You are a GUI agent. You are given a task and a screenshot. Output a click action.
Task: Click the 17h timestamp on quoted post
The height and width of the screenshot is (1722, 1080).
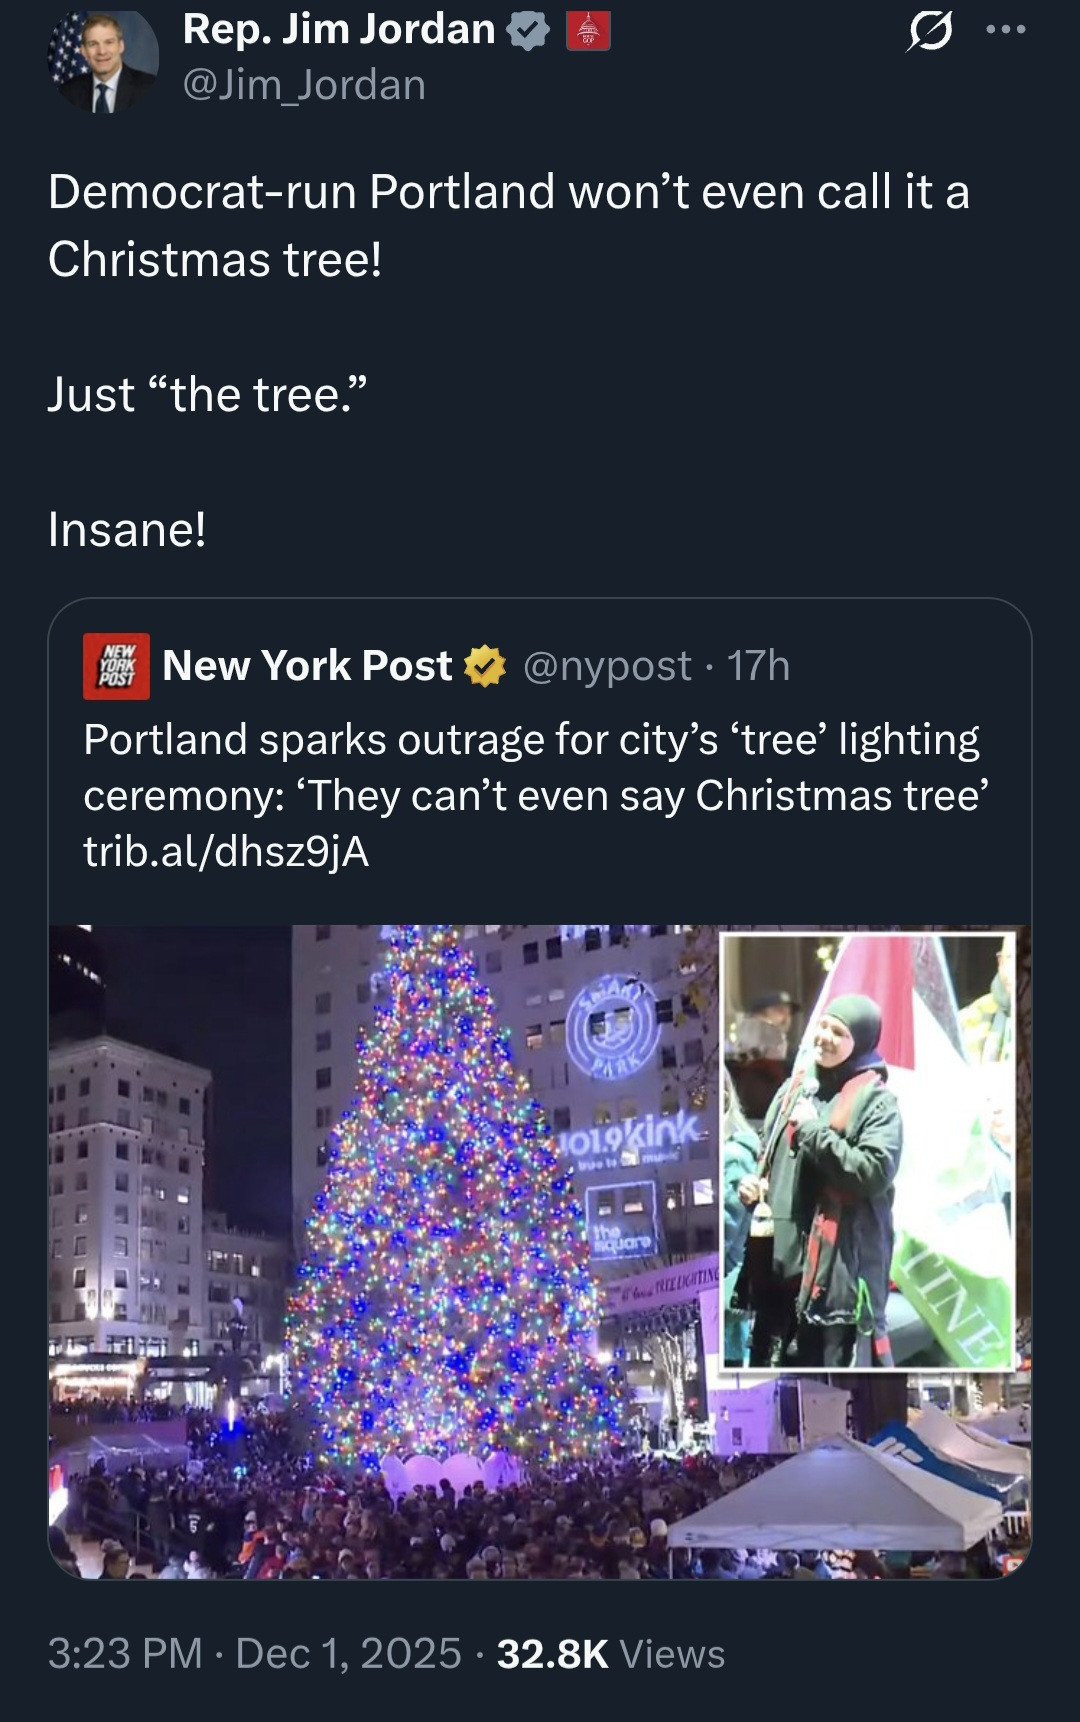tap(758, 666)
